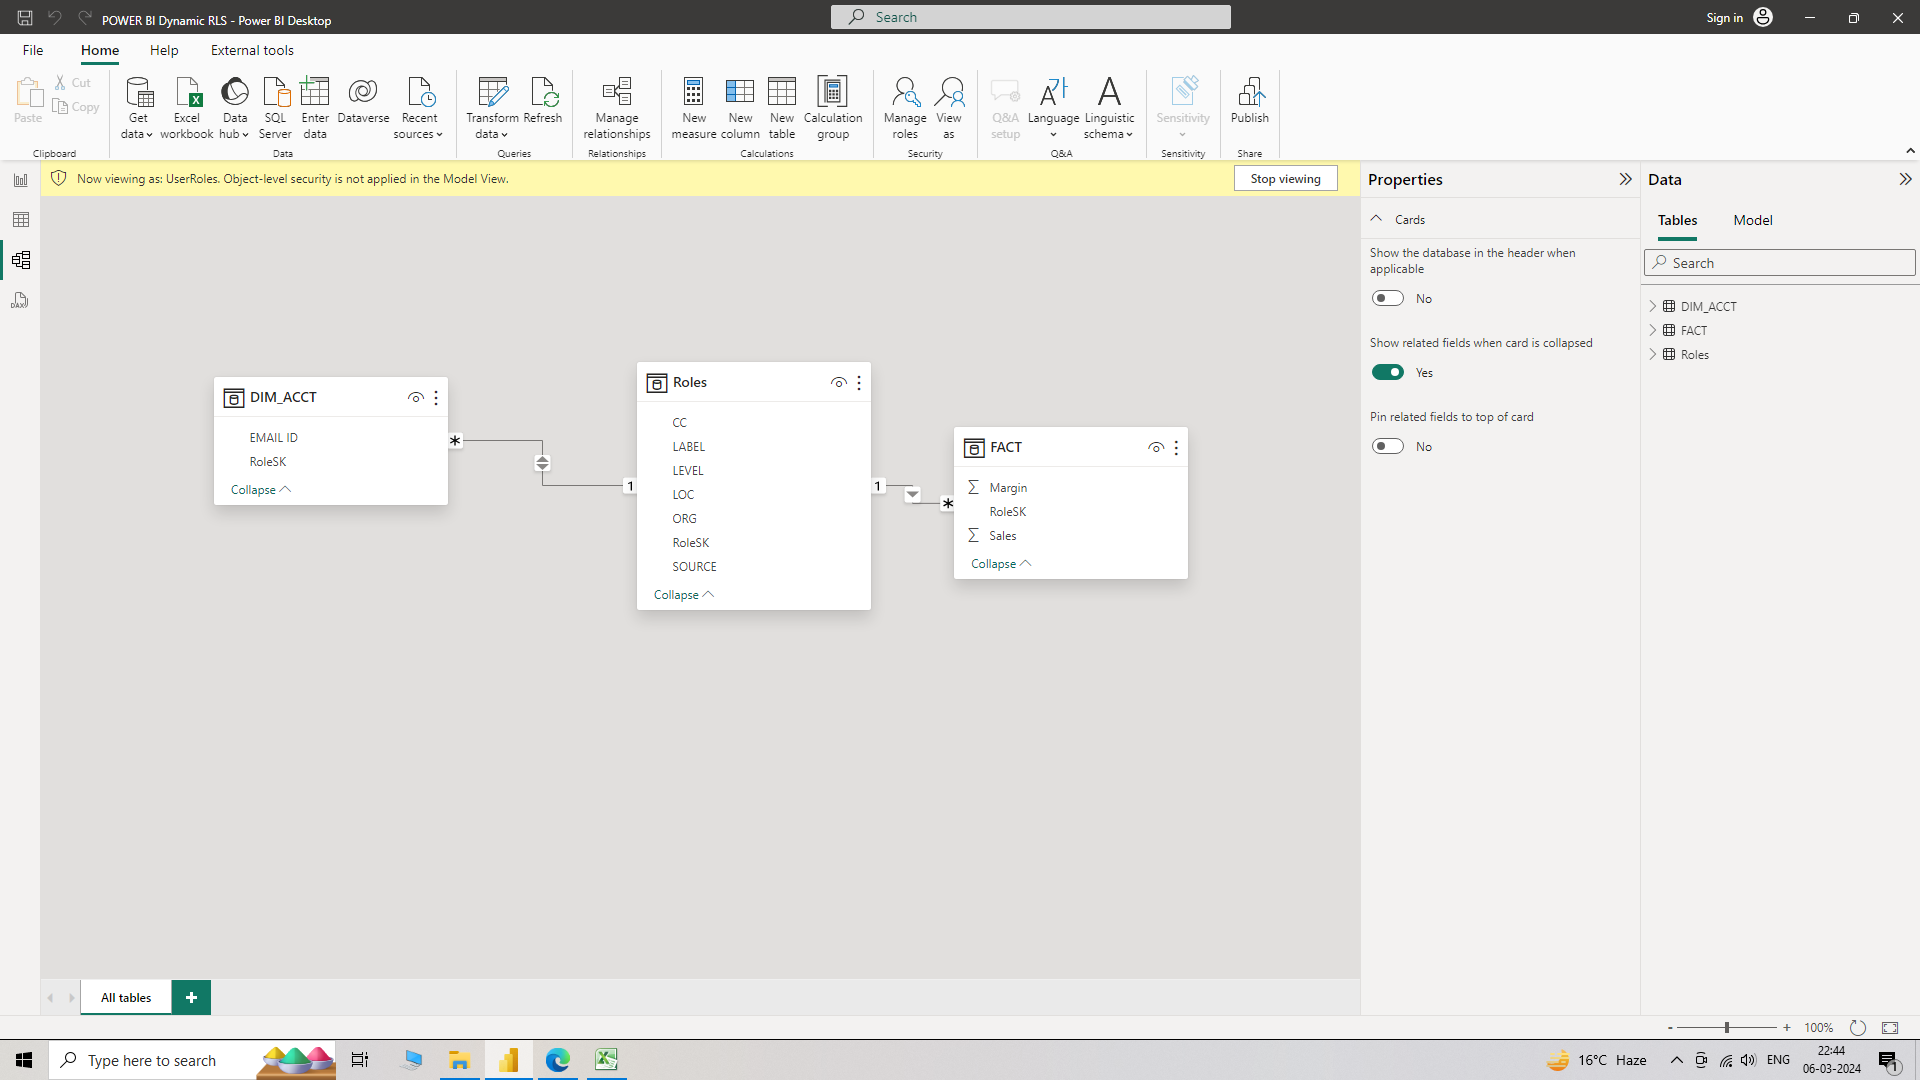Viewport: 1920px width, 1080px height.
Task: Add a new layout tab
Action: [191, 998]
